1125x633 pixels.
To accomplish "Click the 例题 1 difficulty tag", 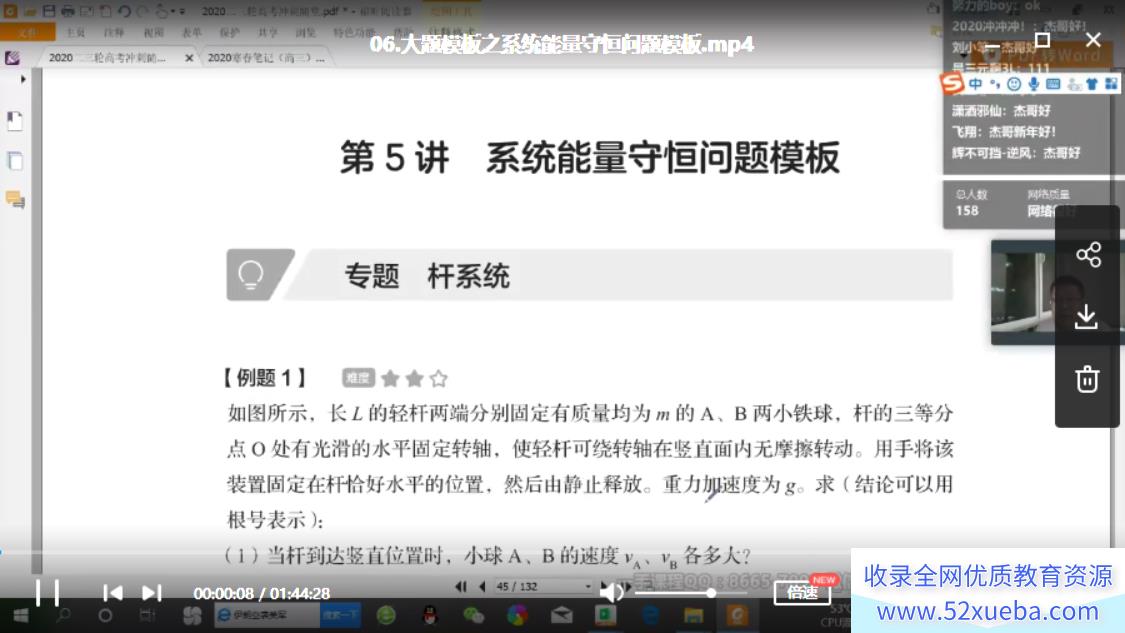I will pos(358,378).
